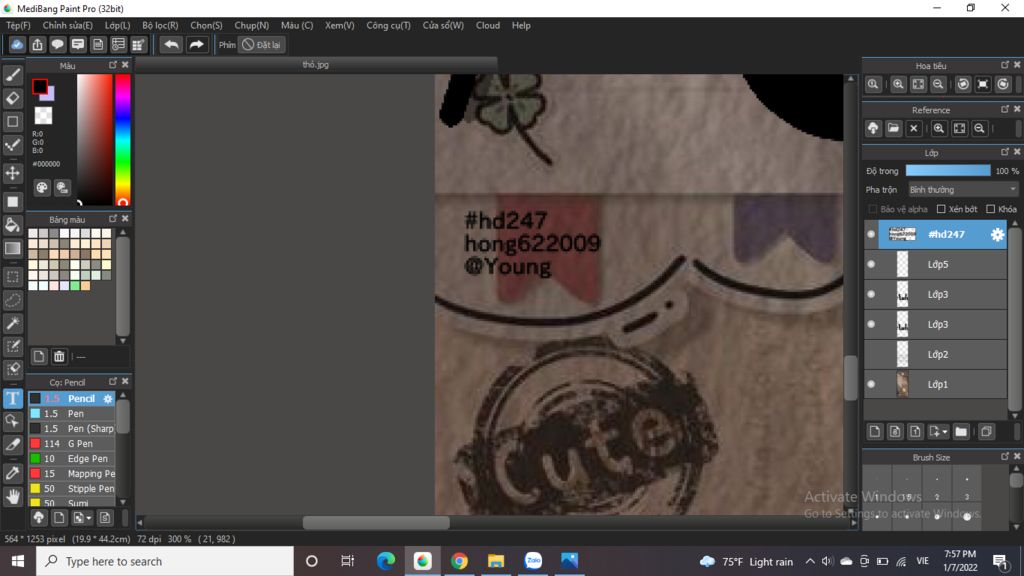This screenshot has height=576, width=1024.
Task: Open a reference image from folder
Action: pyautogui.click(x=893, y=129)
